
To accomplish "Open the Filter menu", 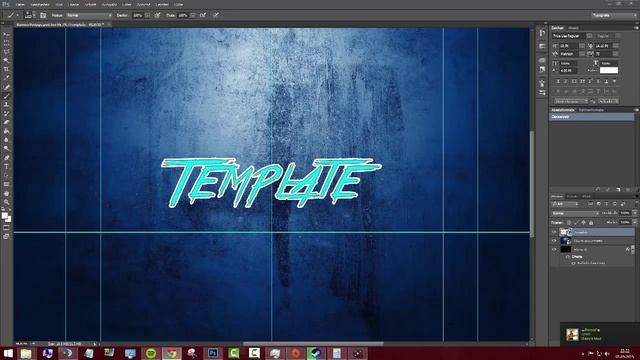I will pos(127,4).
